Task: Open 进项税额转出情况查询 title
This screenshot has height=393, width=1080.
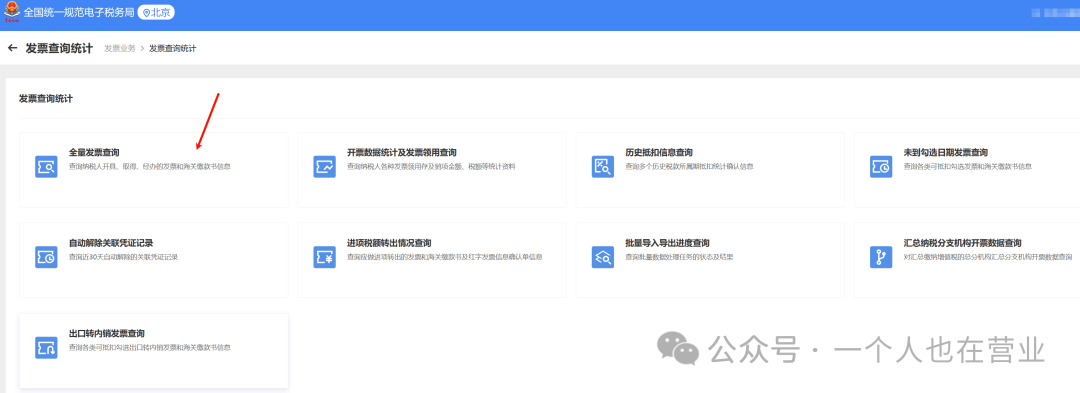Action: pyautogui.click(x=389, y=243)
